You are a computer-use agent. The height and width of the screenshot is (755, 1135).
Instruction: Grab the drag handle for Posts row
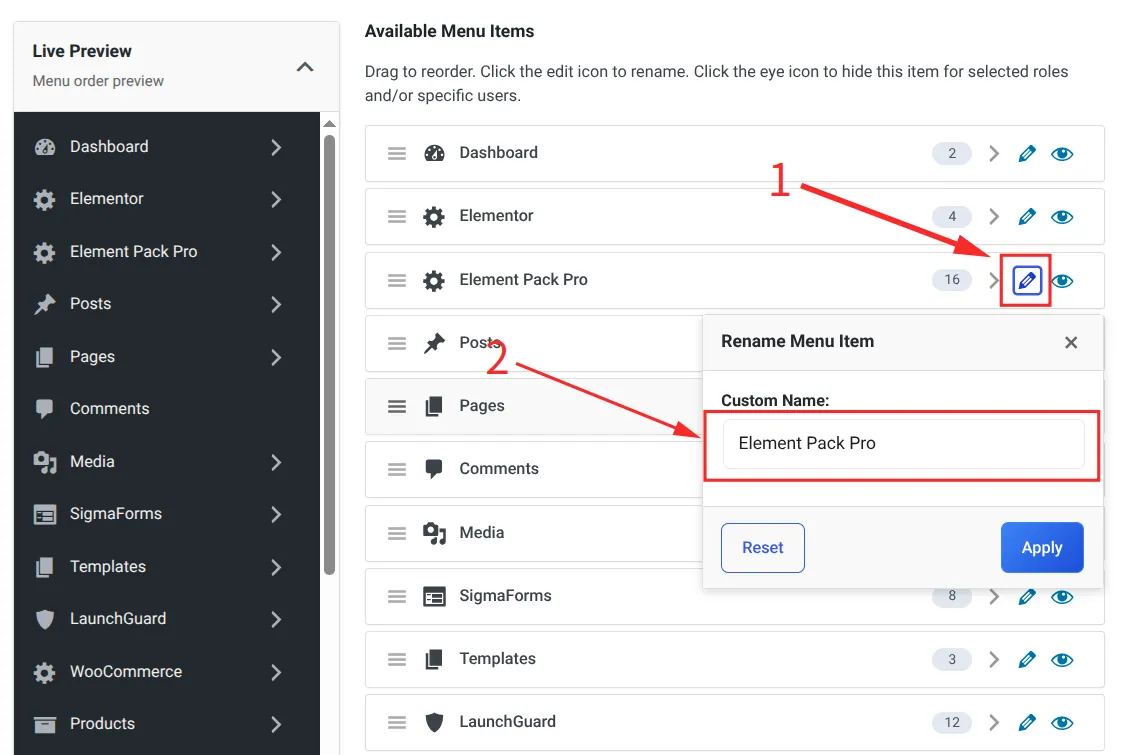[x=397, y=343]
